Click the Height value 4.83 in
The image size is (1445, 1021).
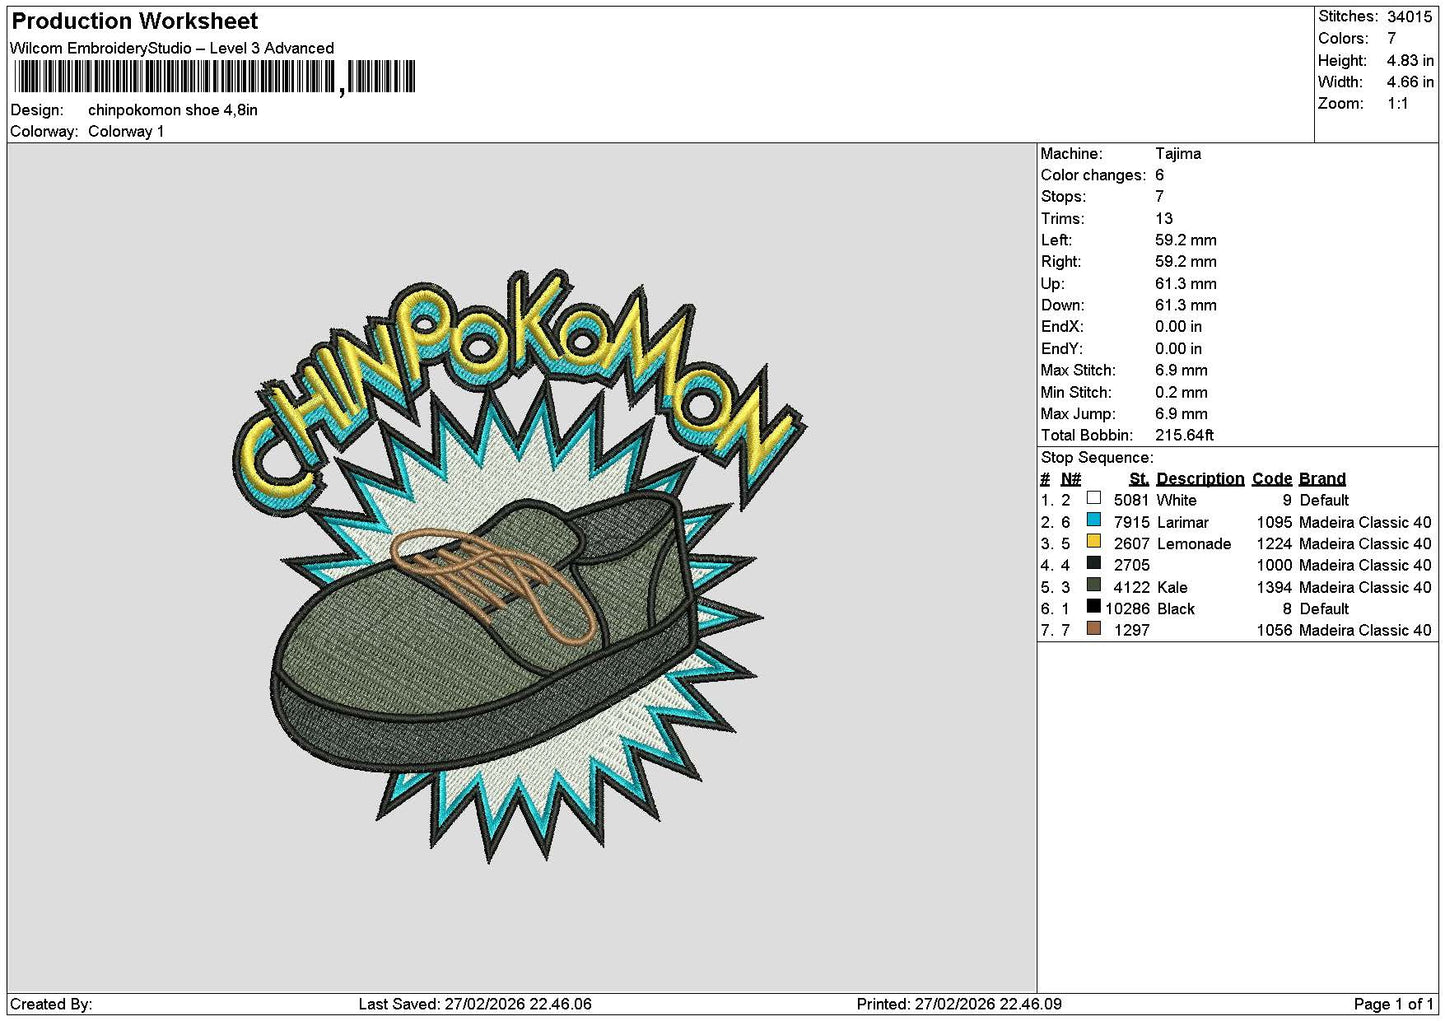click(1410, 61)
